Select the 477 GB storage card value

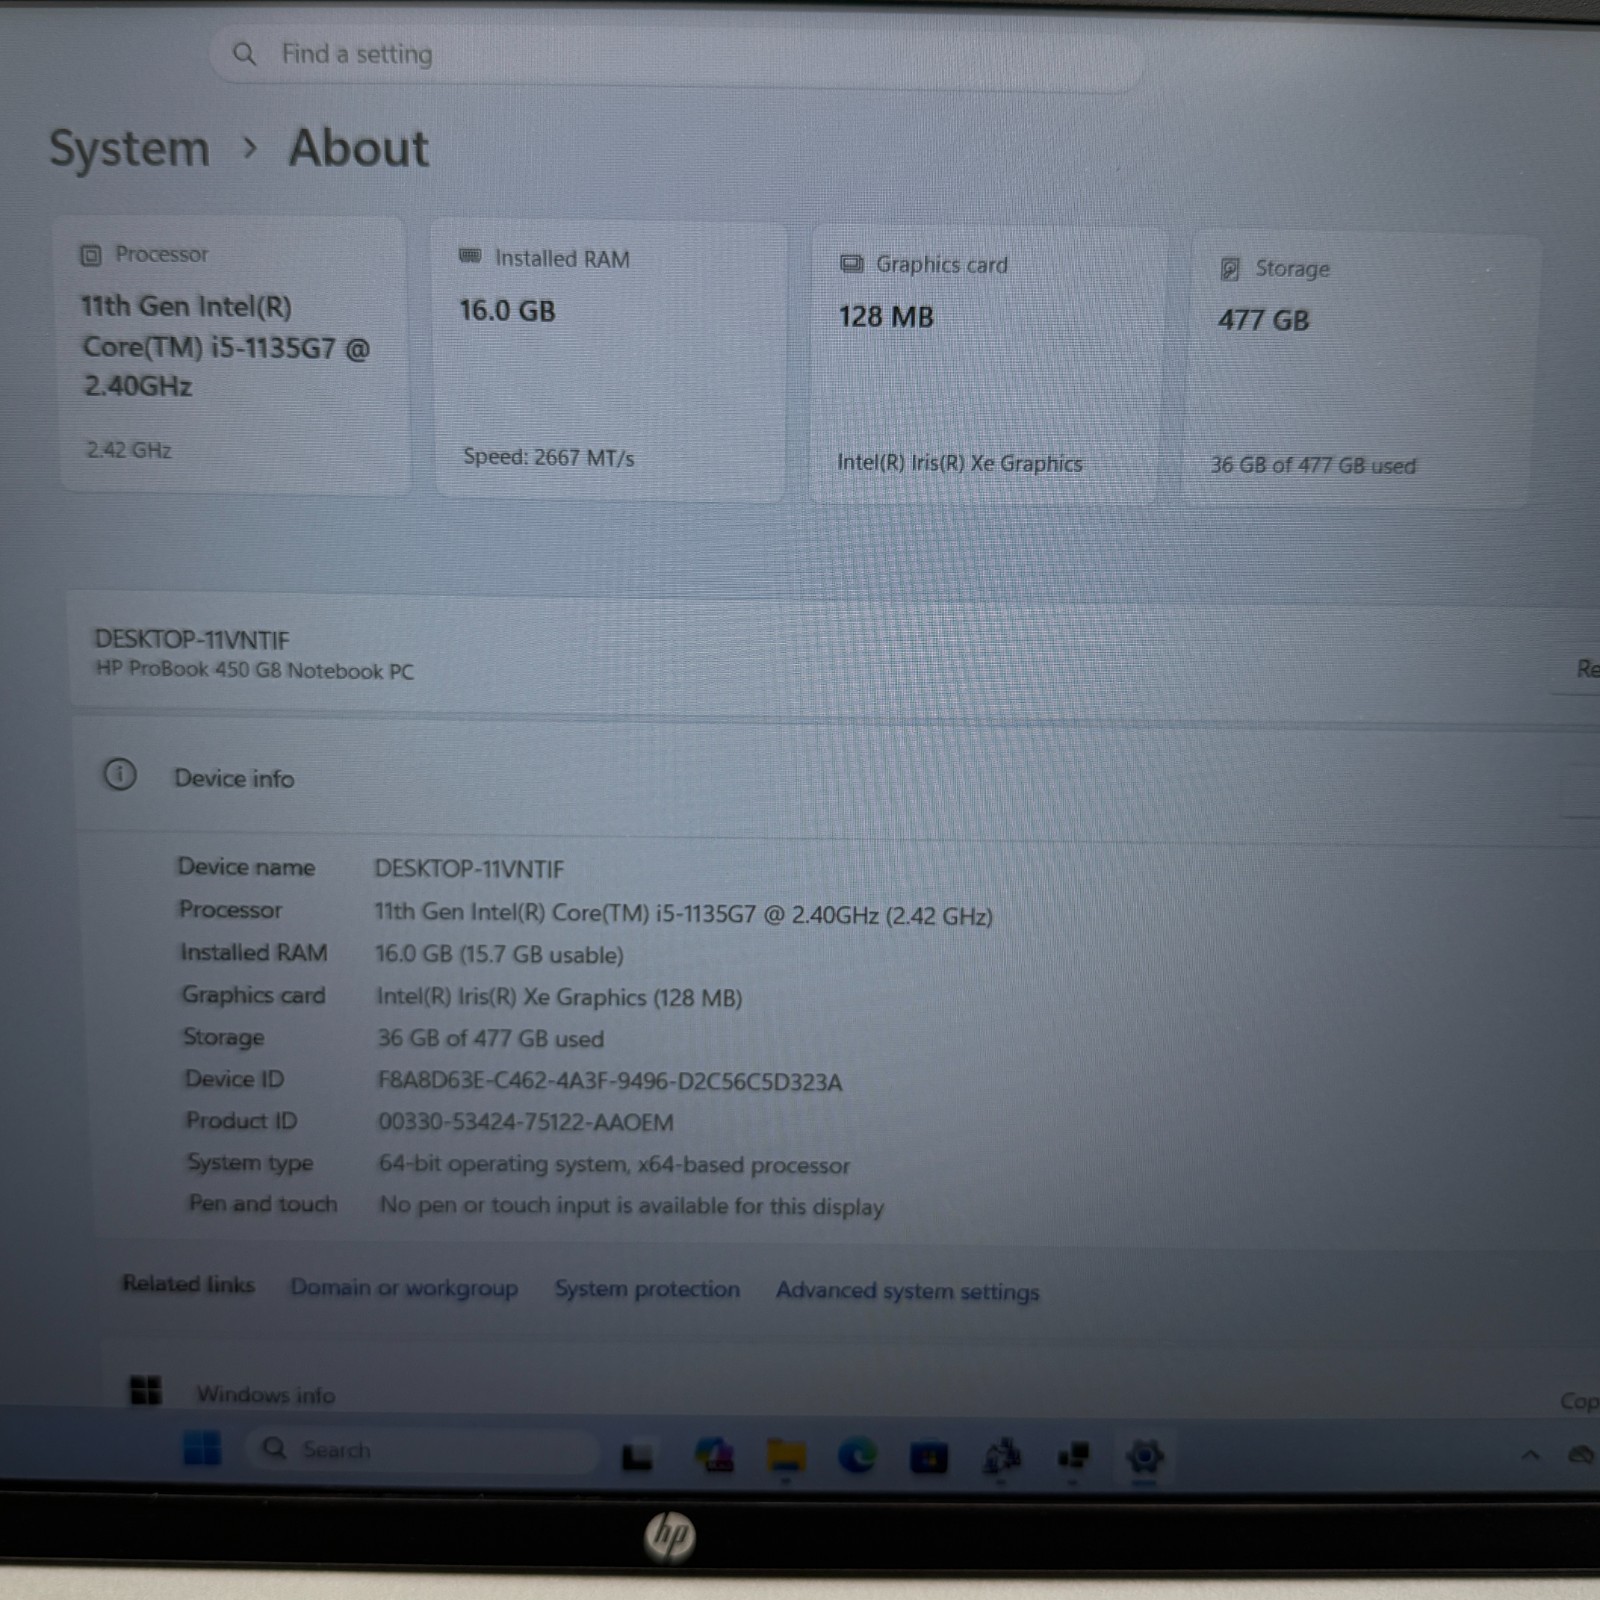click(1264, 320)
